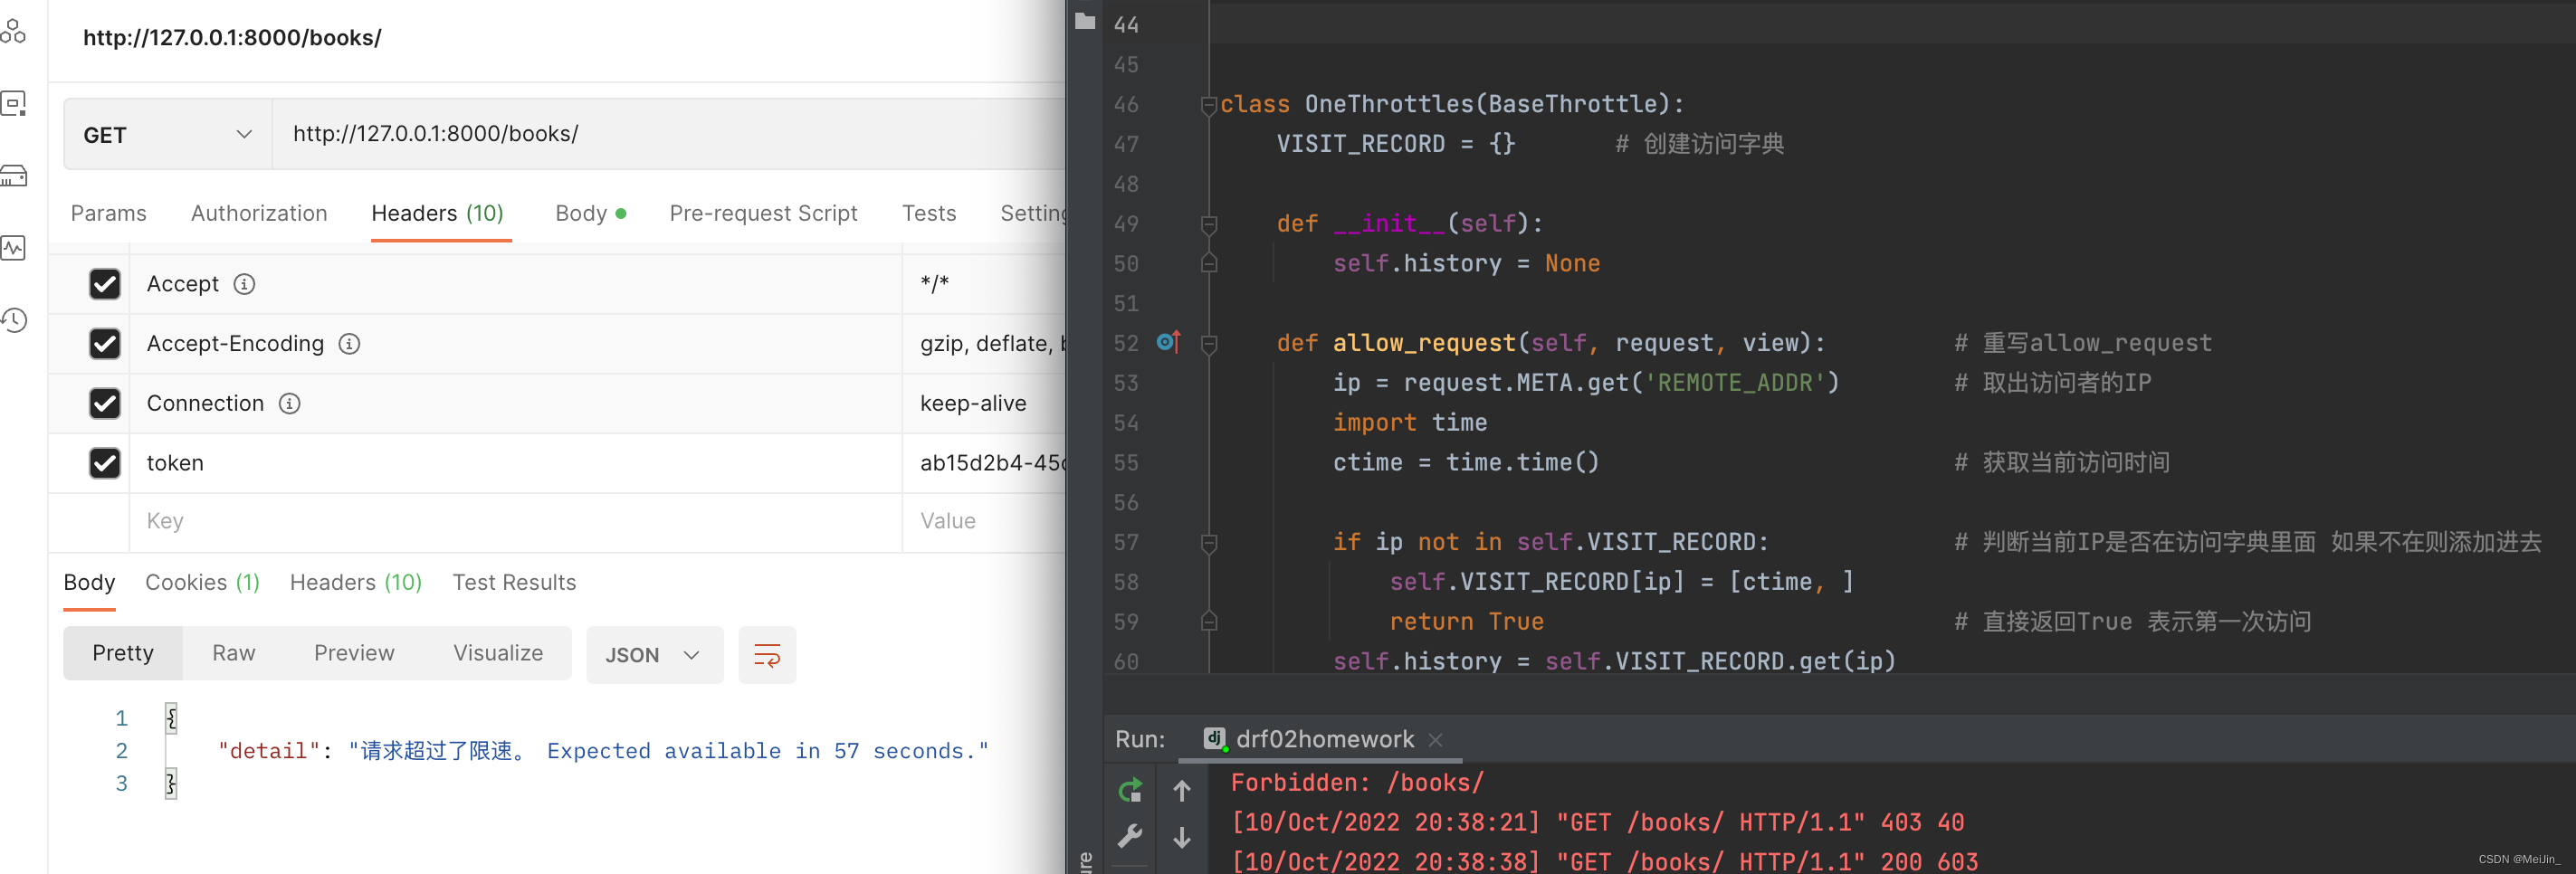Collapse the allow_request fold at line 52
The width and height of the screenshot is (2576, 874).
click(1209, 344)
